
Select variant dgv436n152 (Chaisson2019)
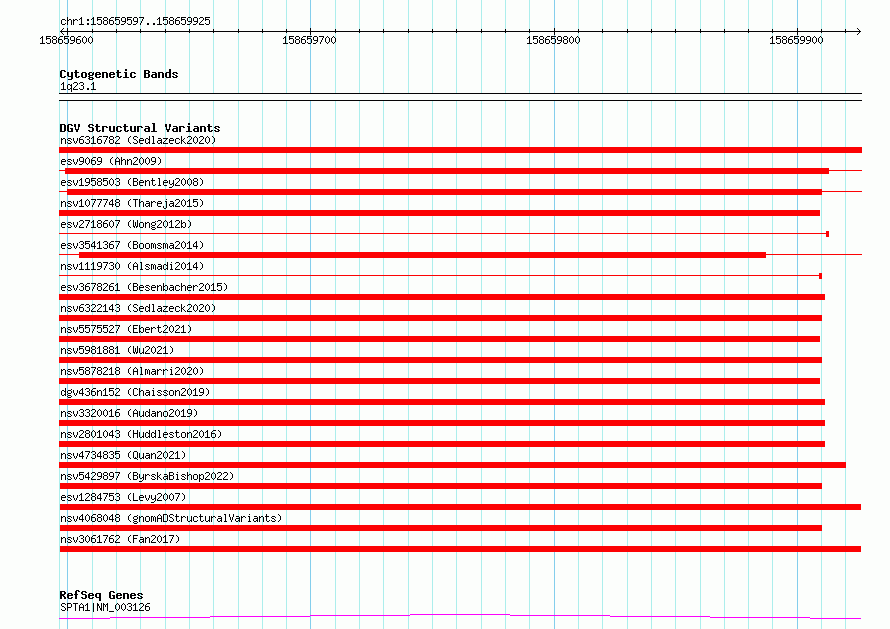[135, 392]
